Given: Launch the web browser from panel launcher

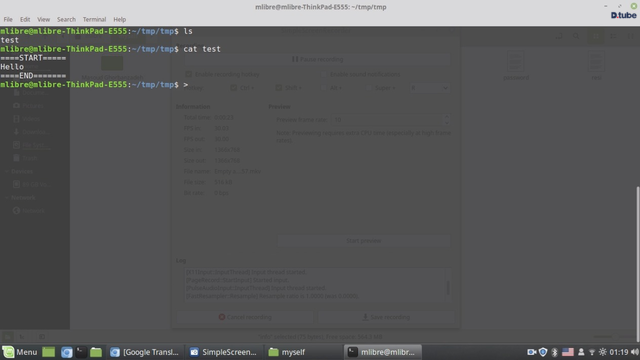Looking at the screenshot, I should tap(67, 352).
